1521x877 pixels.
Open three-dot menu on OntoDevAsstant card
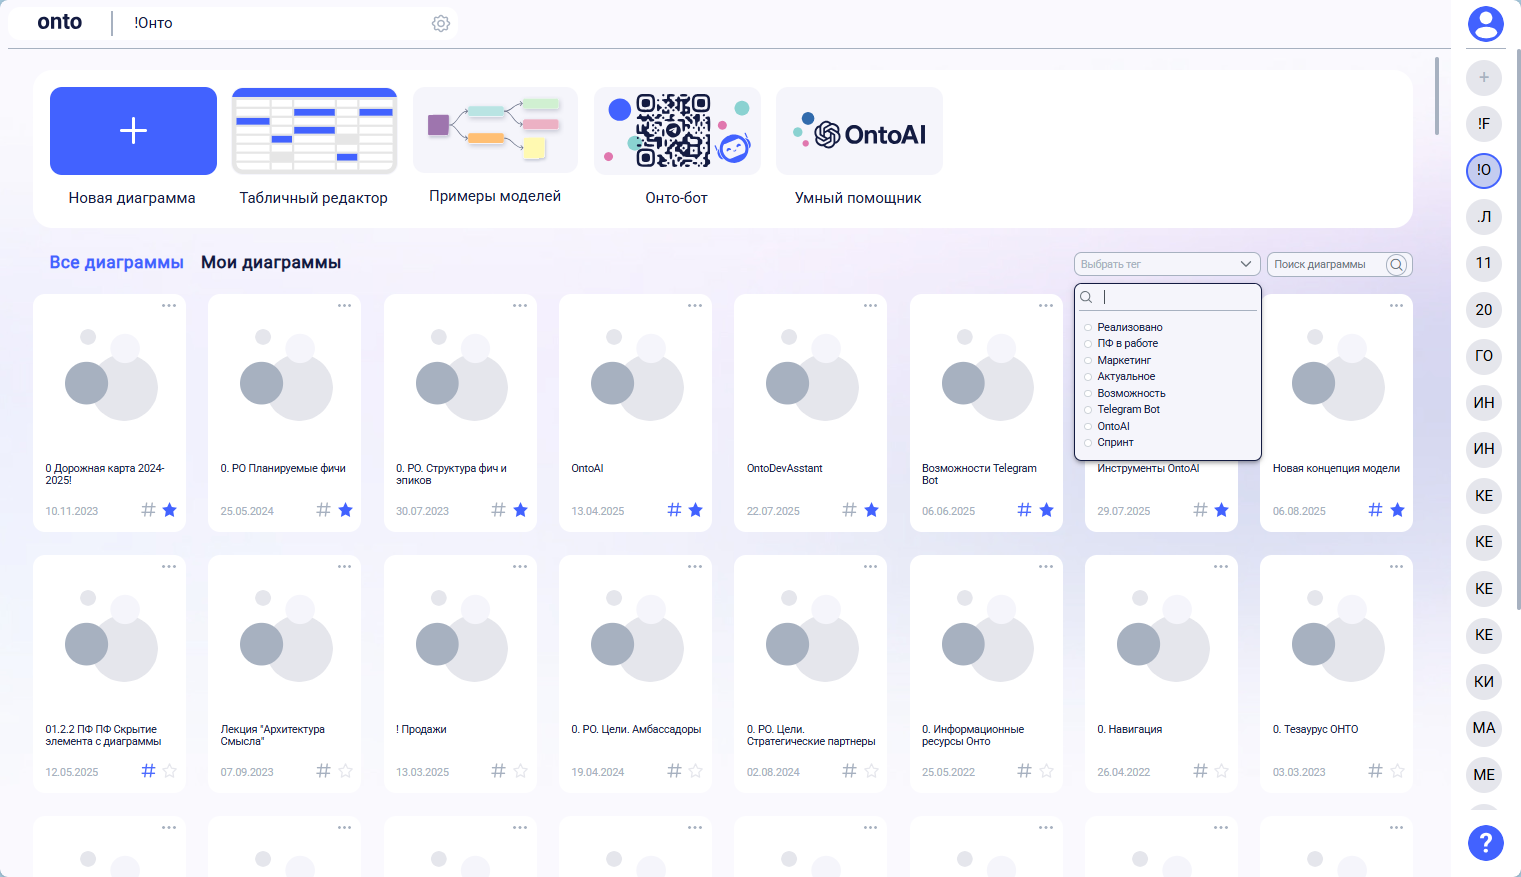pyautogui.click(x=870, y=306)
